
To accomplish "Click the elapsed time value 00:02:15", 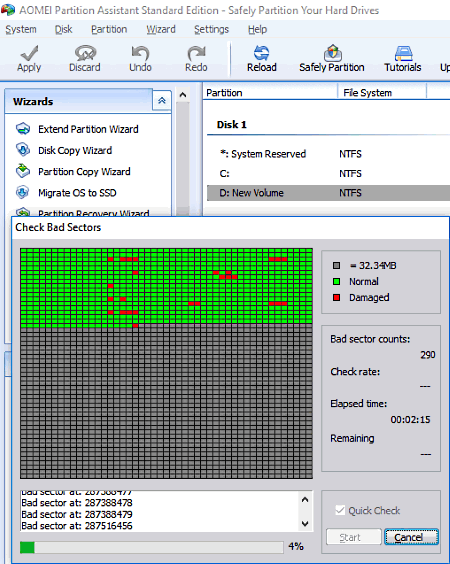I will point(410,419).
